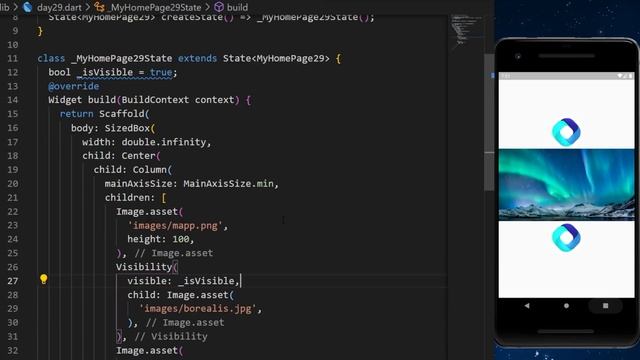Click the build method cube icon in the breadcrumb
The image size is (640, 360).
pos(219,7)
